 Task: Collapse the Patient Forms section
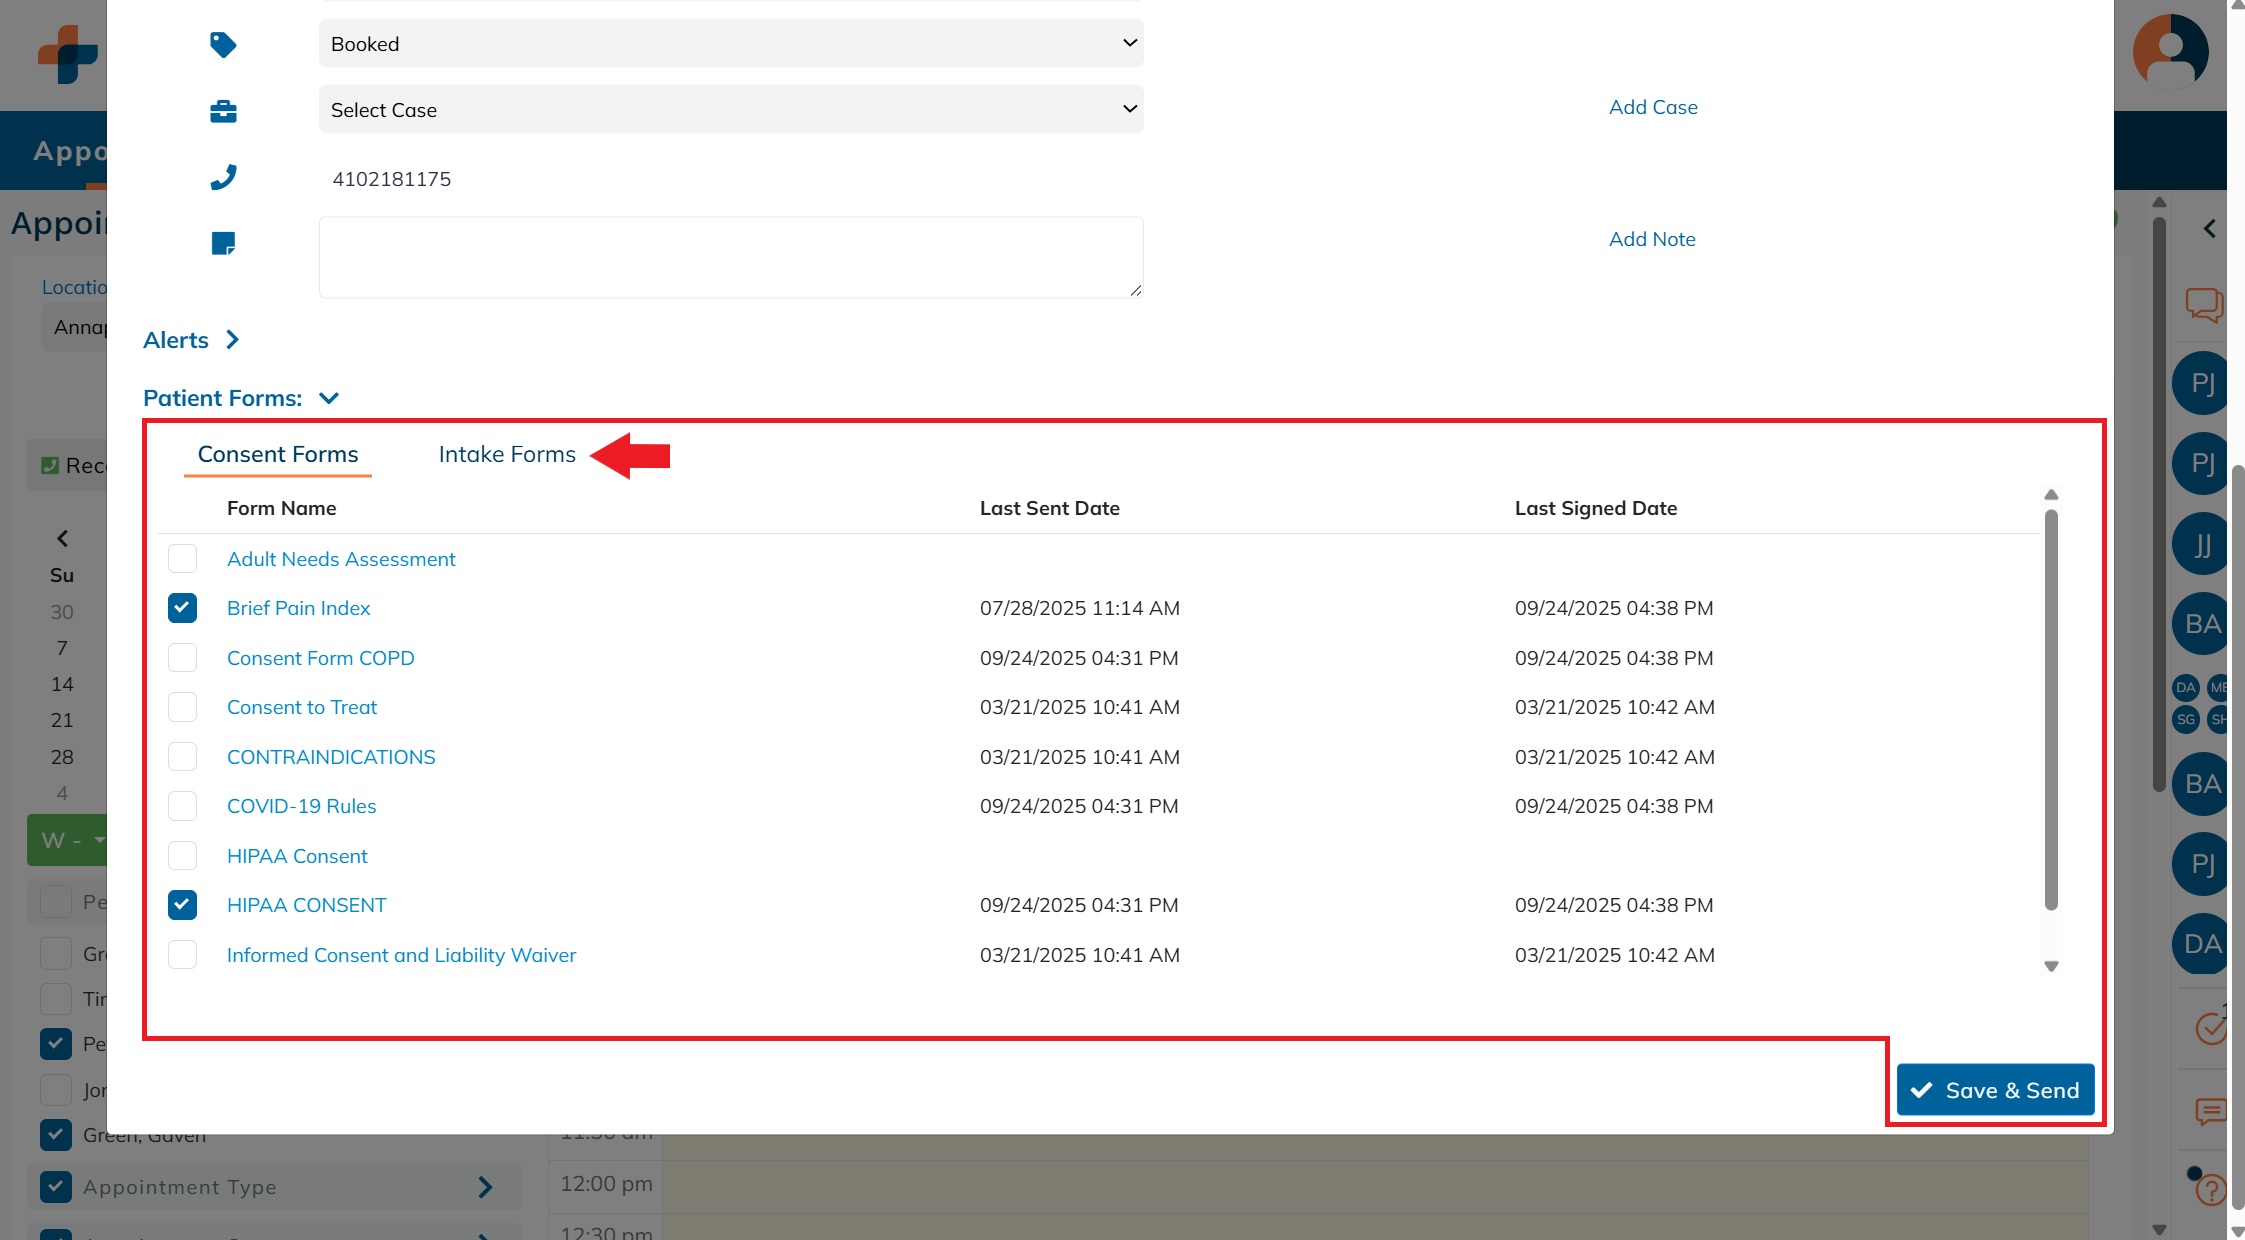click(x=328, y=397)
